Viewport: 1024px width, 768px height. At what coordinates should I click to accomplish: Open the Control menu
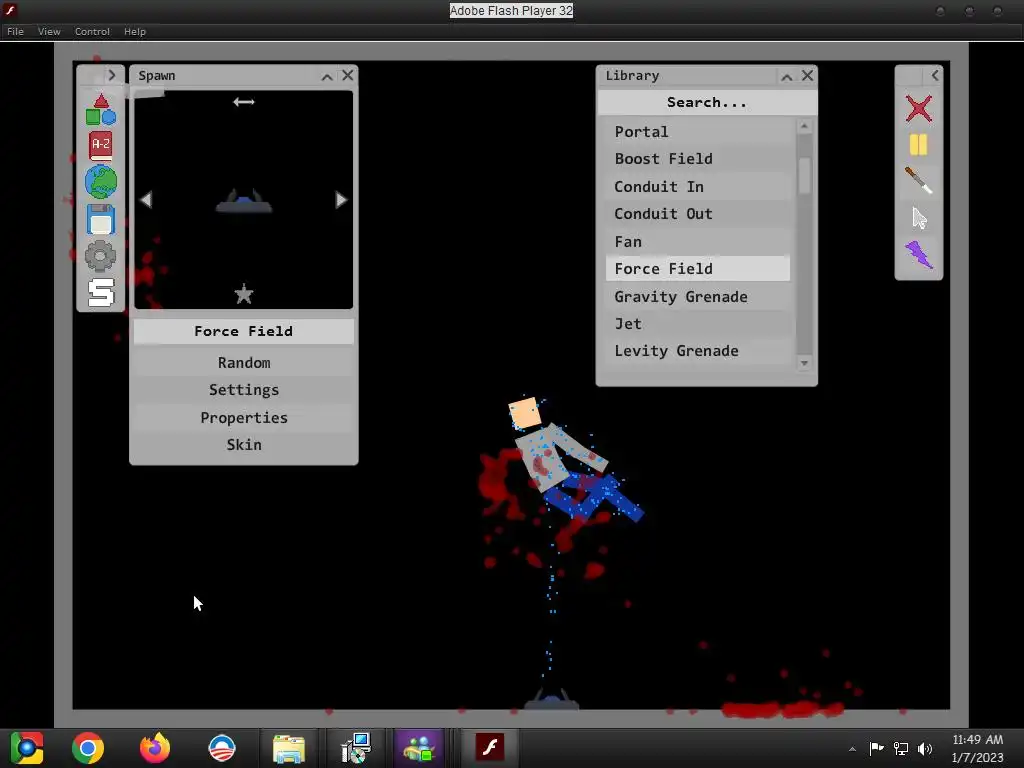coord(92,31)
